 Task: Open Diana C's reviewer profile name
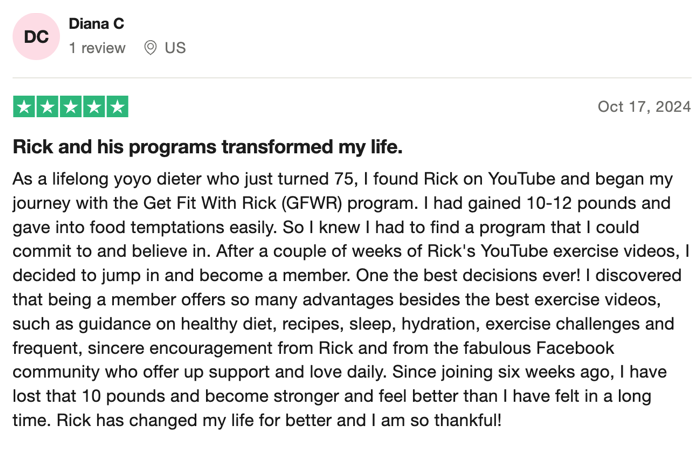pos(96,24)
